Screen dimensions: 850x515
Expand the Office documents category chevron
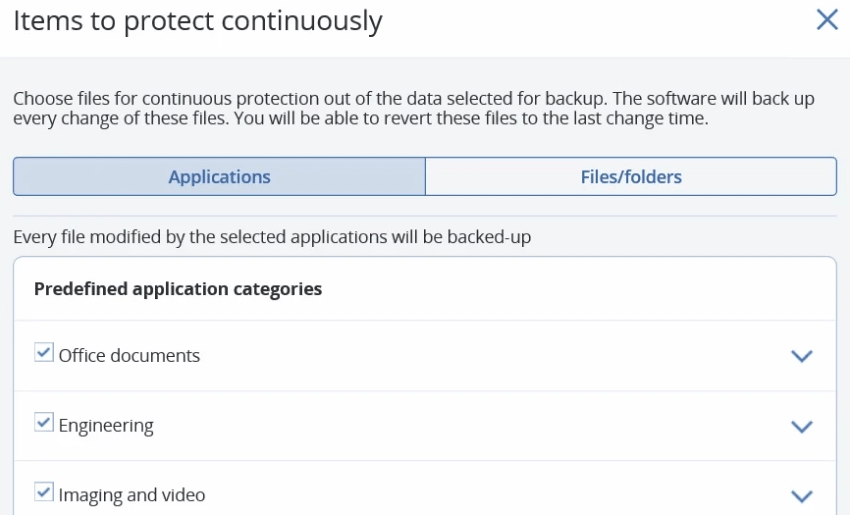(x=801, y=356)
